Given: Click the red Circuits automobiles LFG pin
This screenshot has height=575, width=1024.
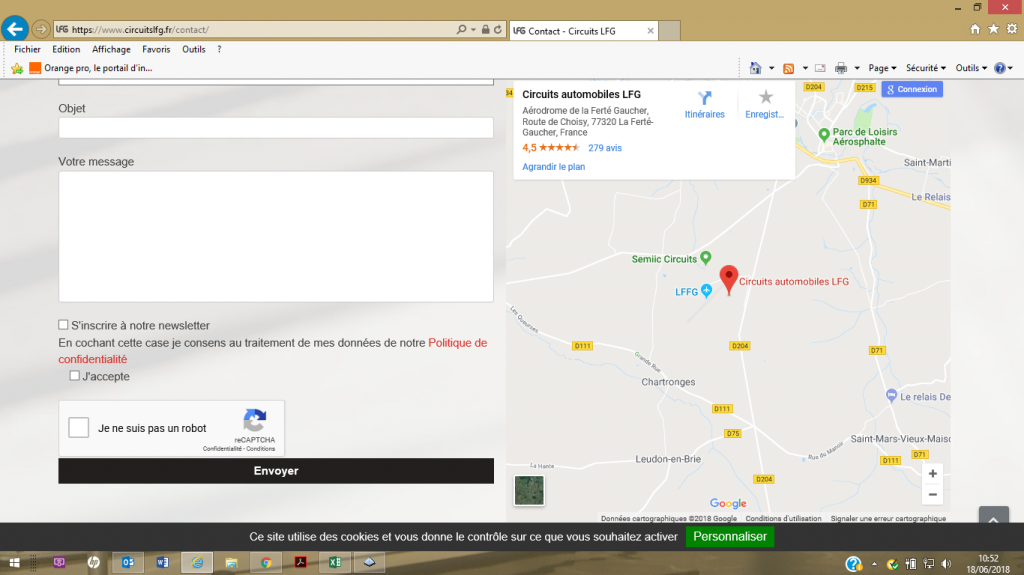Looking at the screenshot, I should click(x=729, y=280).
